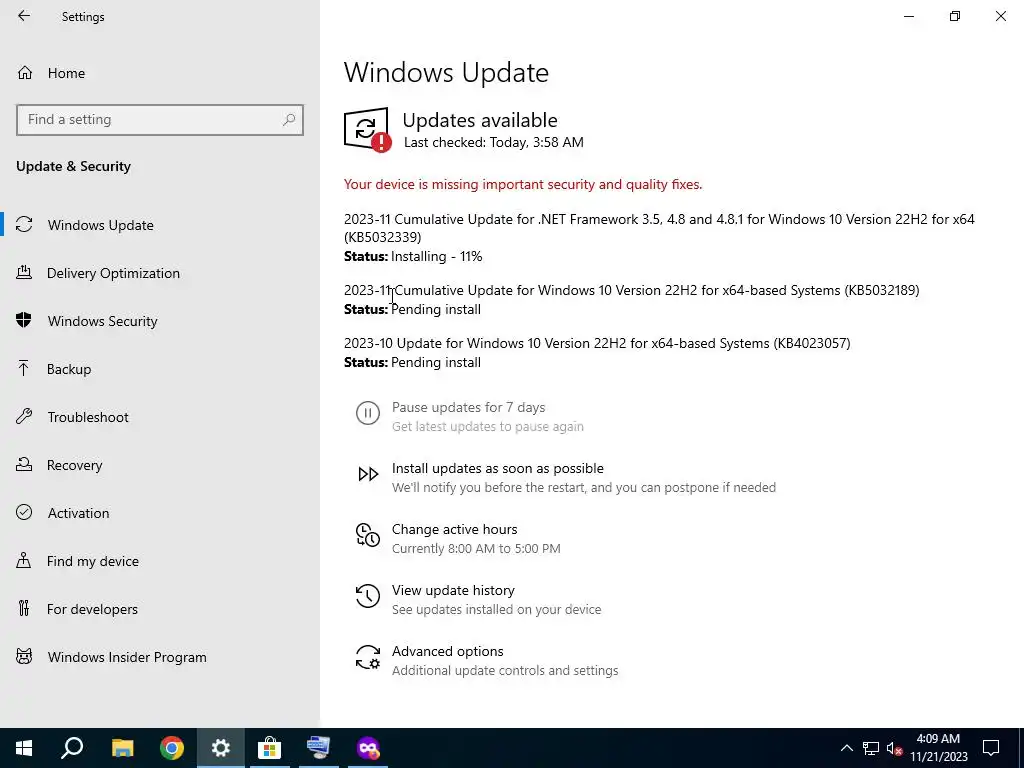Click the Windows Insider Program cat icon

tap(24, 656)
